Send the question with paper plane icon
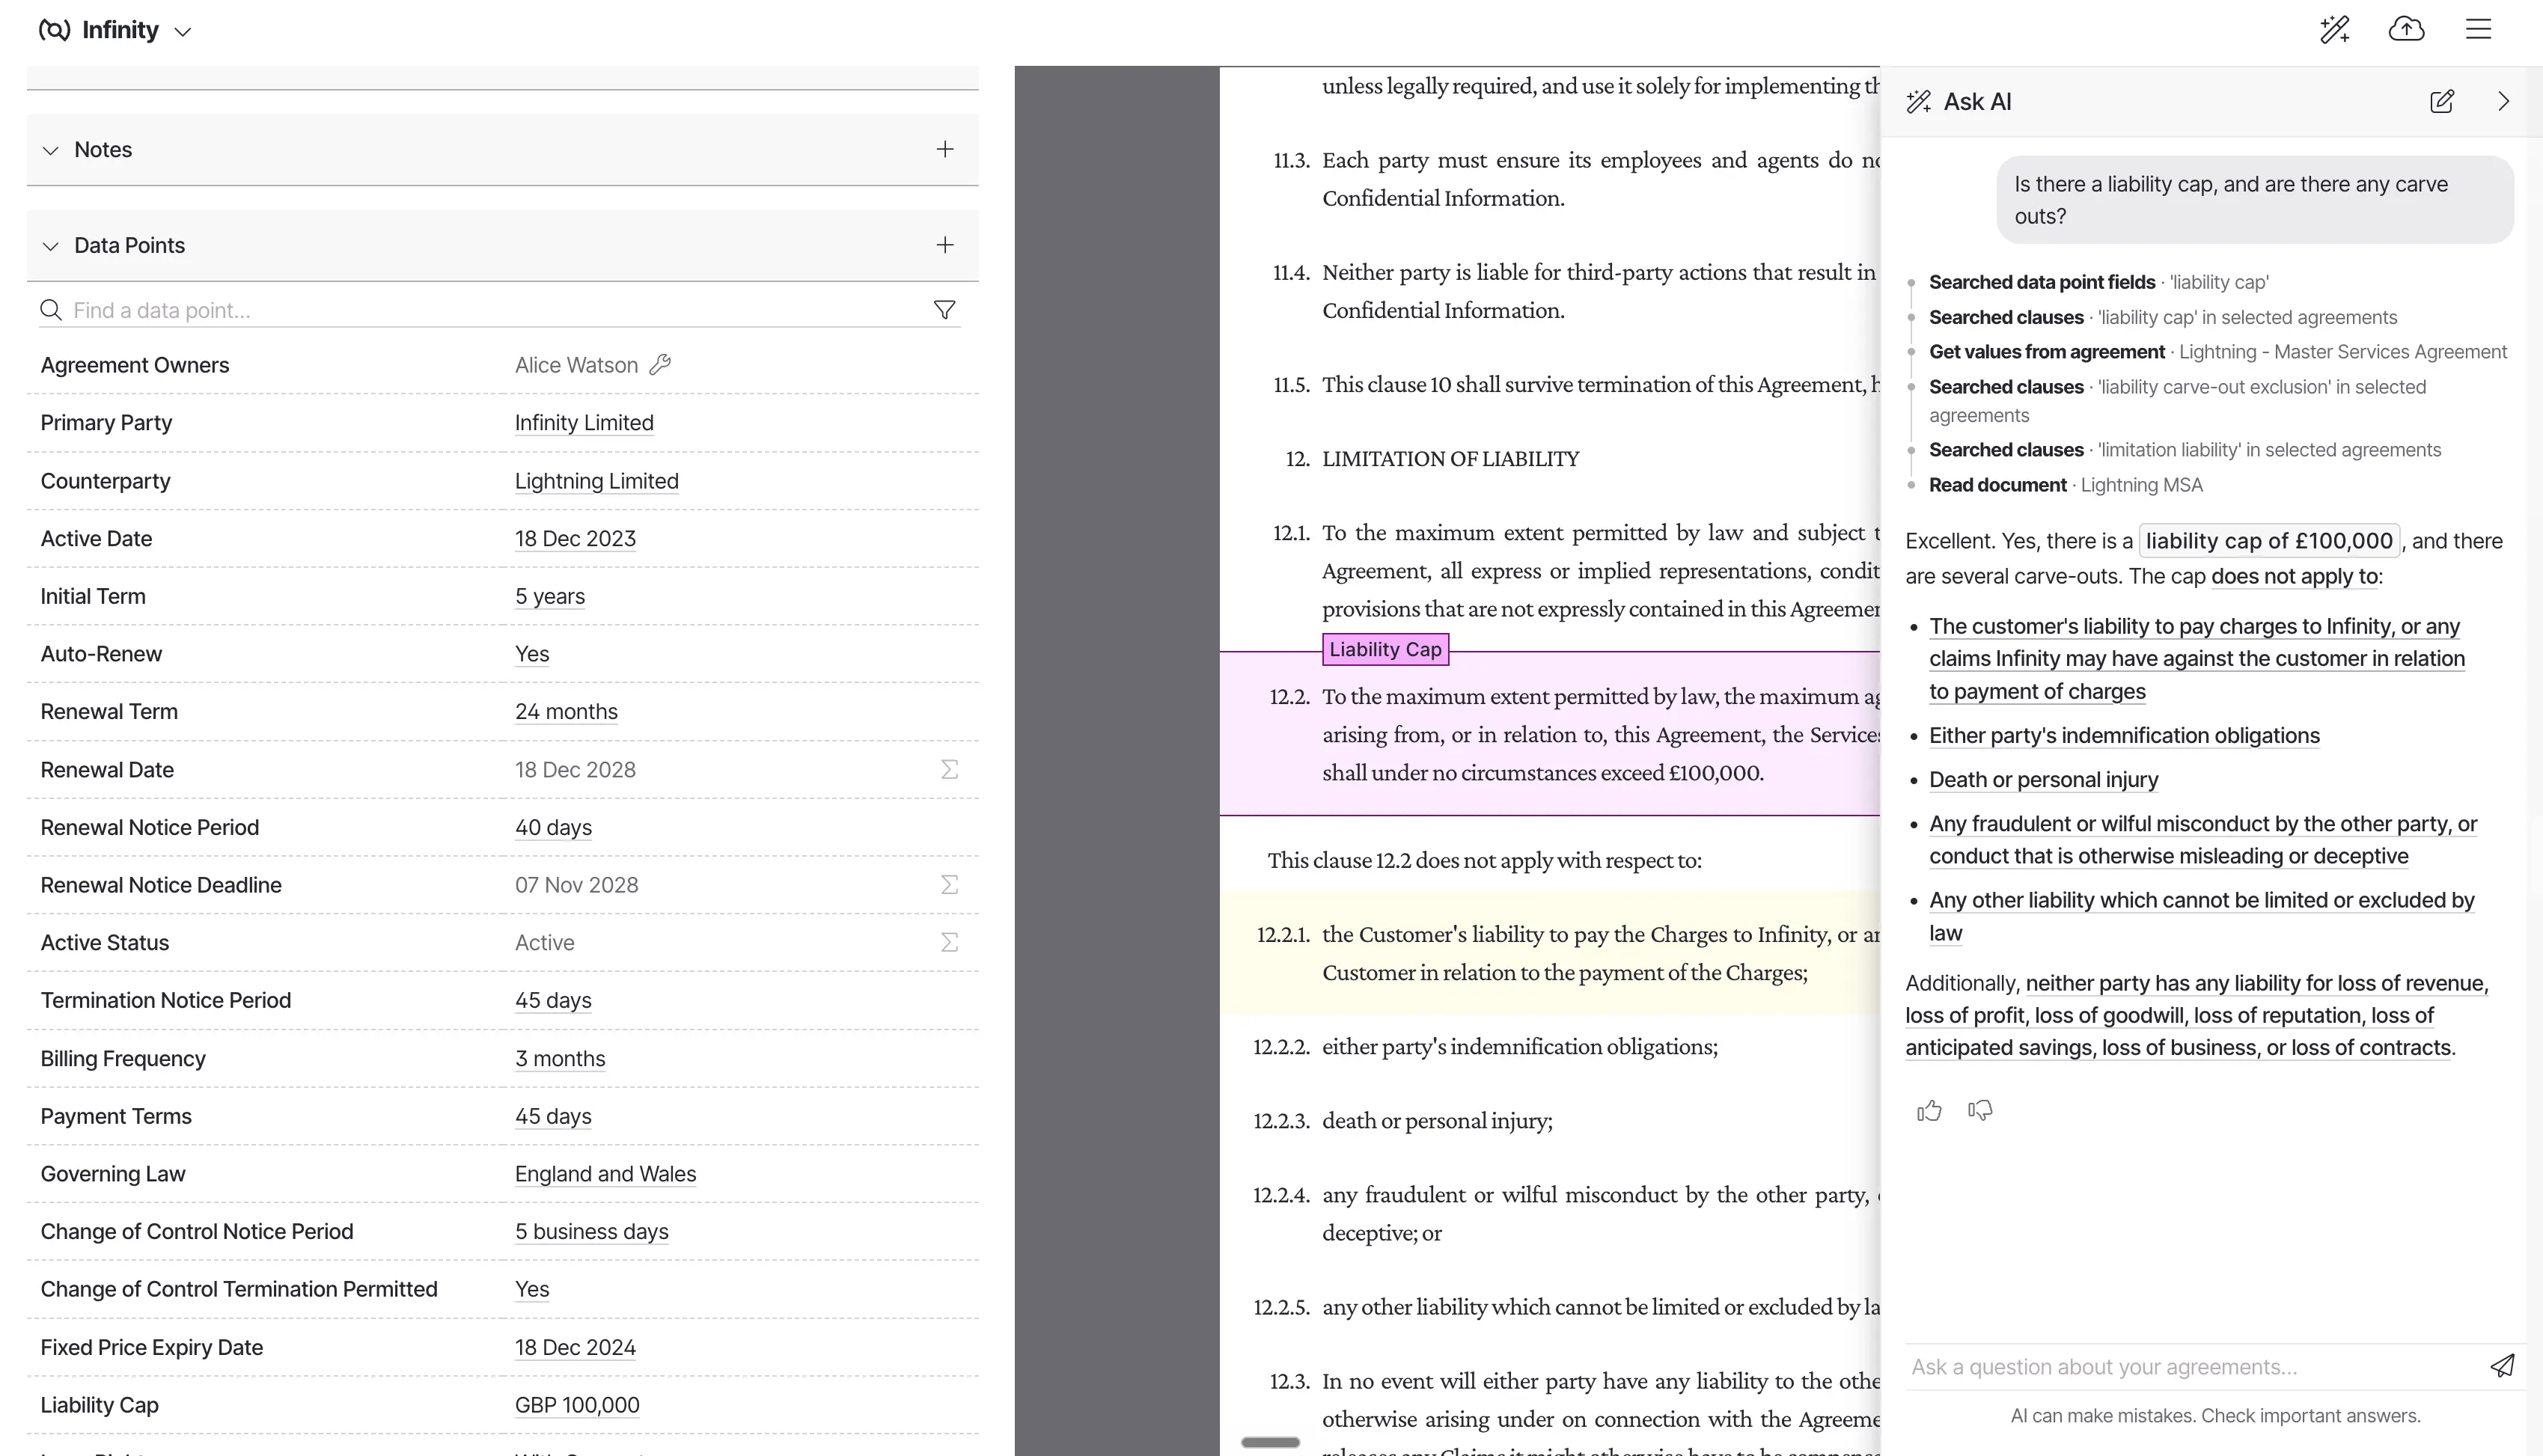This screenshot has width=2543, height=1456. point(2502,1366)
